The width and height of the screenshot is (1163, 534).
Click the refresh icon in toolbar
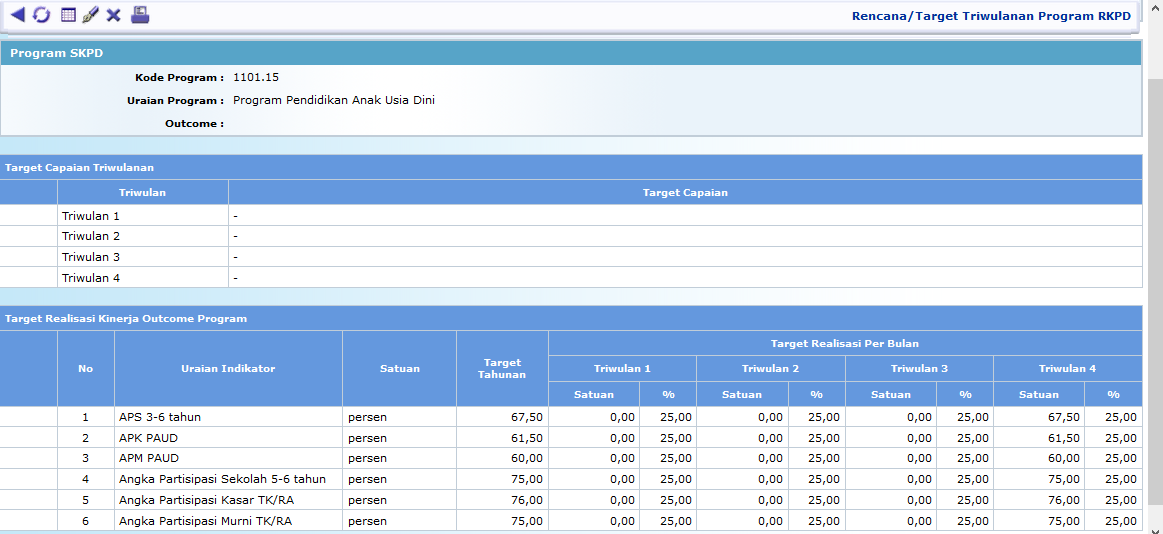[x=41, y=15]
